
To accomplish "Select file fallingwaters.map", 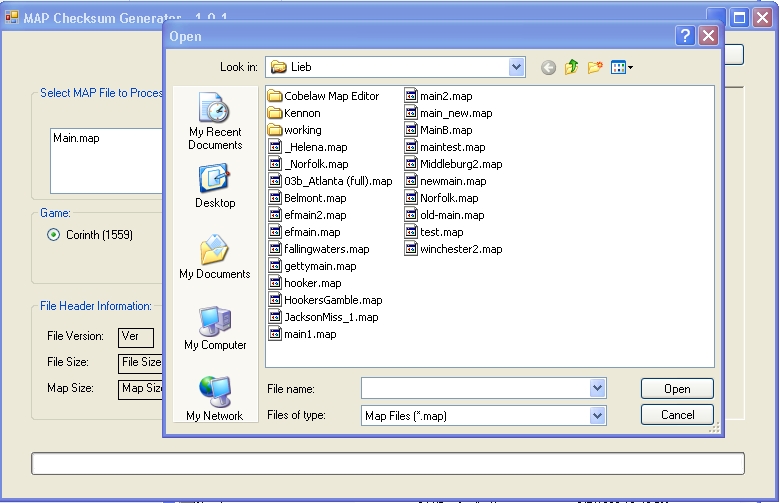I will [x=319, y=249].
